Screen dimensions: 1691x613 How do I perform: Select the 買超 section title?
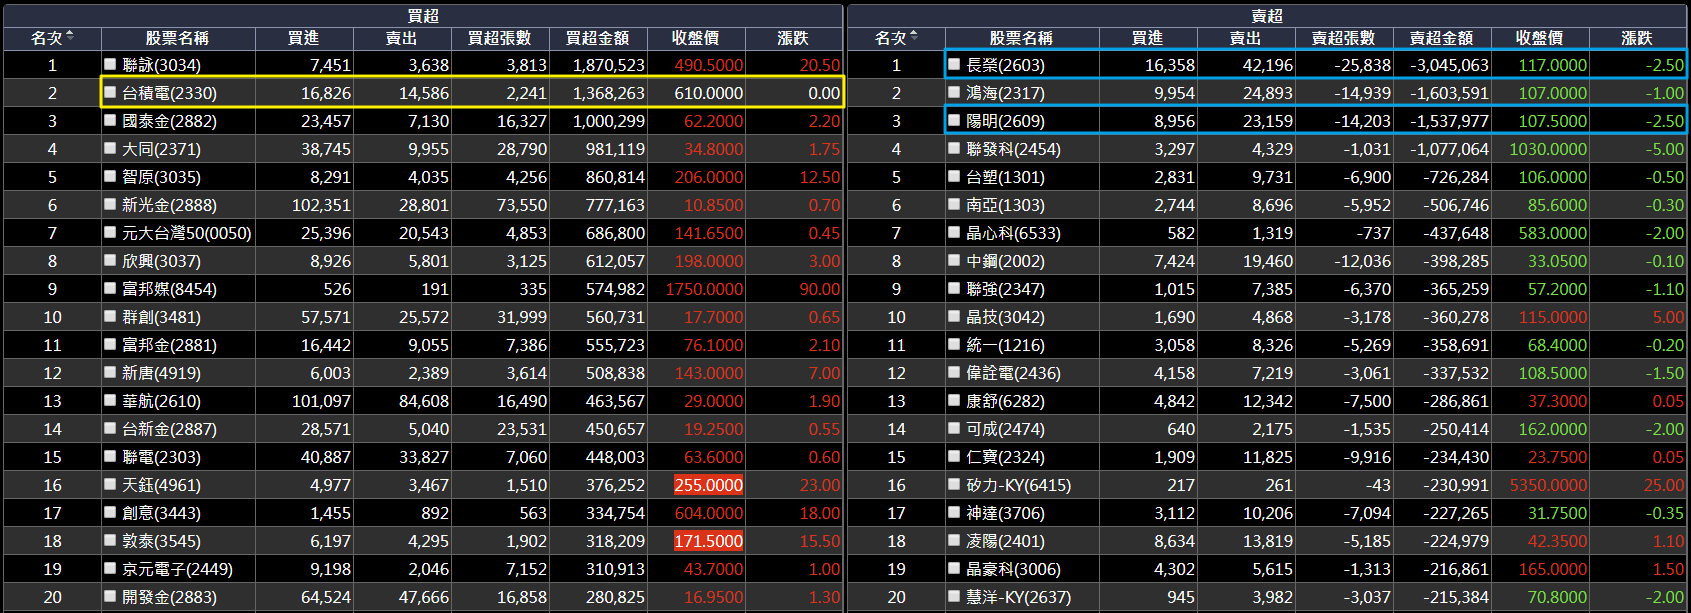[423, 16]
